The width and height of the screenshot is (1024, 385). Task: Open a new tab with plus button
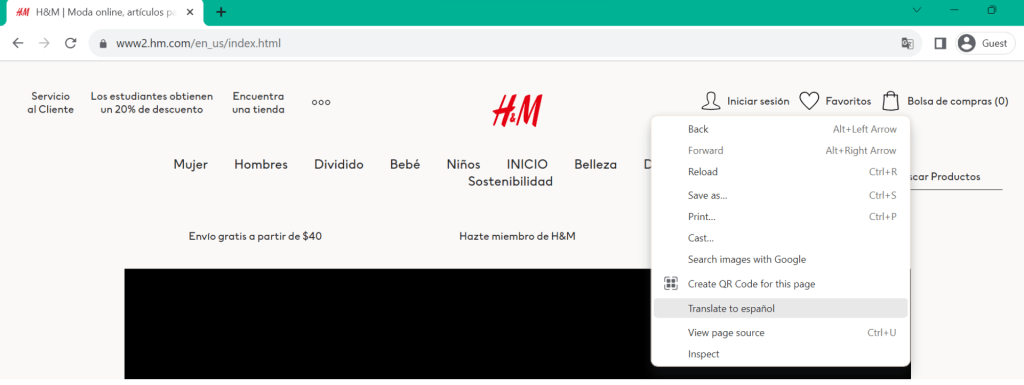(221, 12)
